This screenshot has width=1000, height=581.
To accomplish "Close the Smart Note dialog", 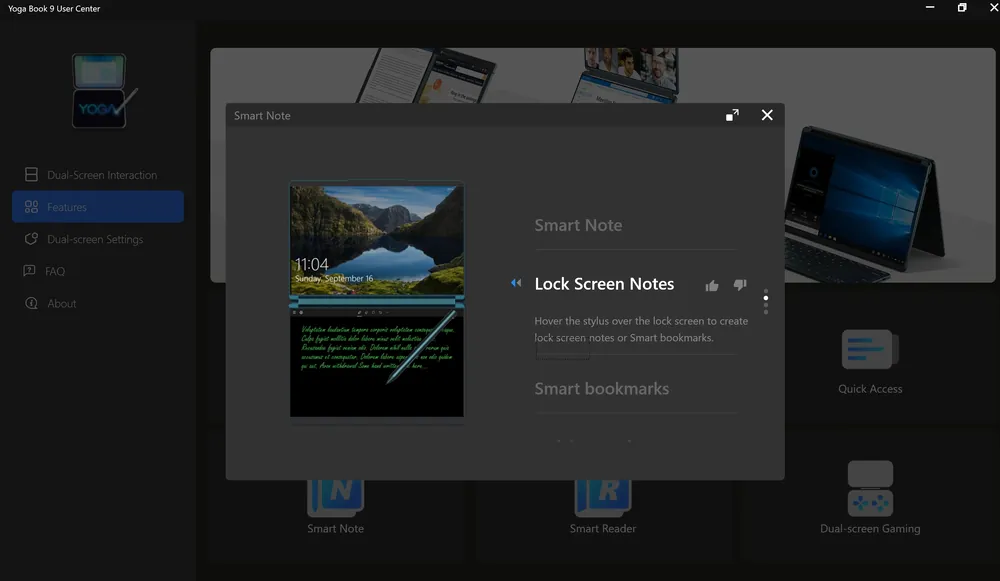I will 767,115.
